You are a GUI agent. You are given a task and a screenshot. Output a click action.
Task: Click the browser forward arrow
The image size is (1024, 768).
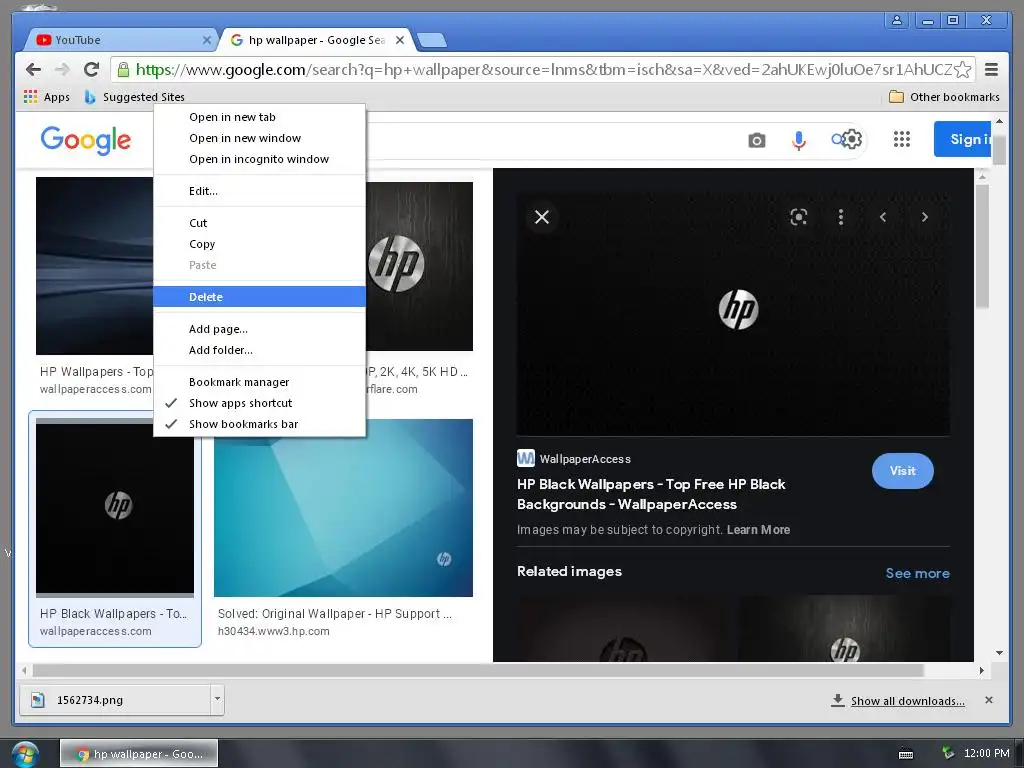[x=62, y=69]
